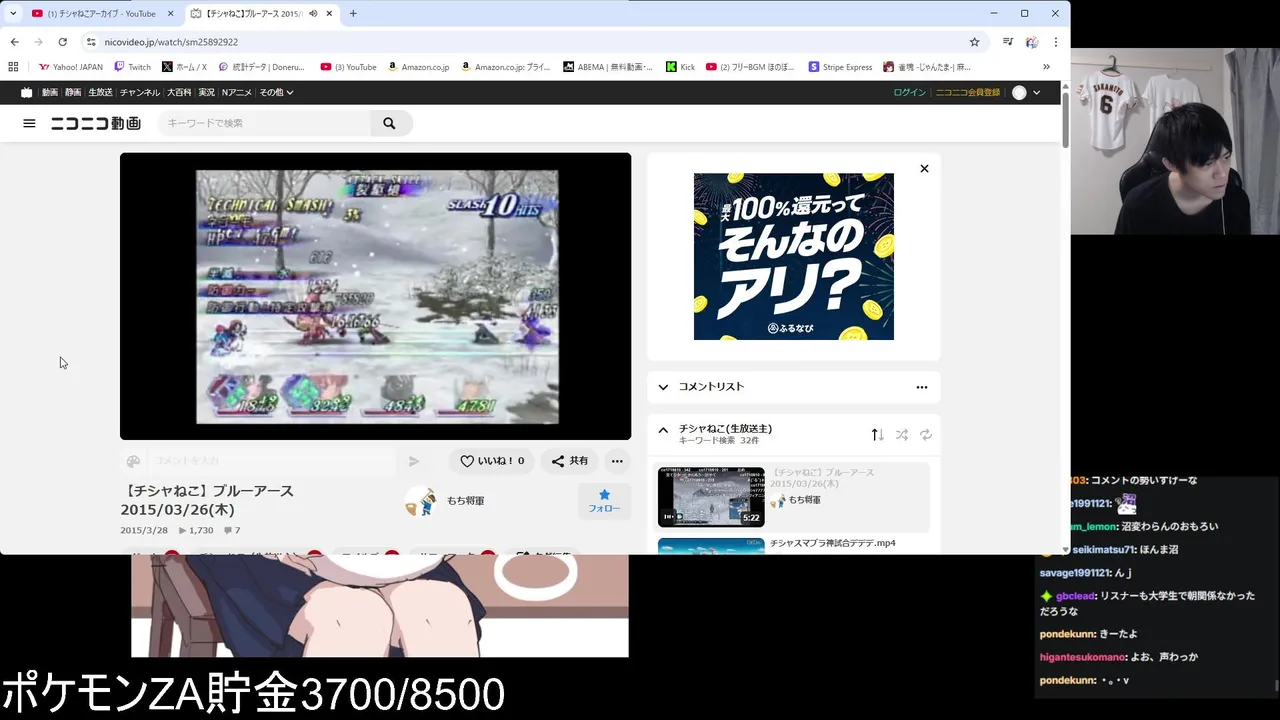Open ABEMA bookmark
This screenshot has width=1280, height=720.
(607, 67)
